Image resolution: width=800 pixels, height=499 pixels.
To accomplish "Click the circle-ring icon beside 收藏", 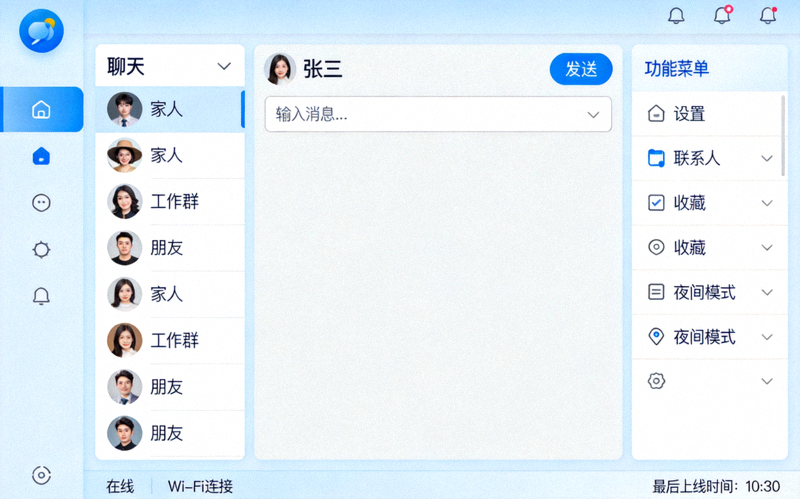I will click(656, 247).
